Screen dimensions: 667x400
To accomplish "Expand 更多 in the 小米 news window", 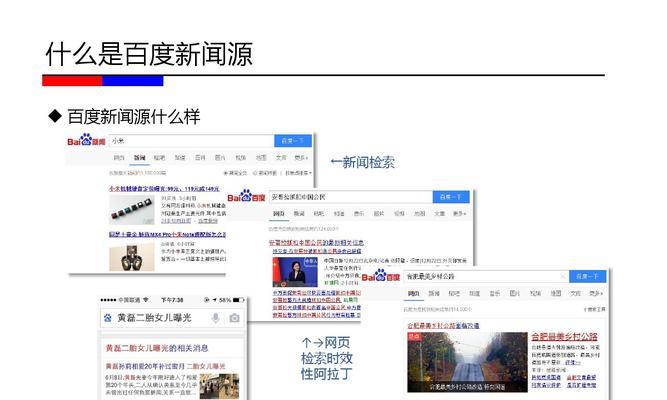I will 301,157.
